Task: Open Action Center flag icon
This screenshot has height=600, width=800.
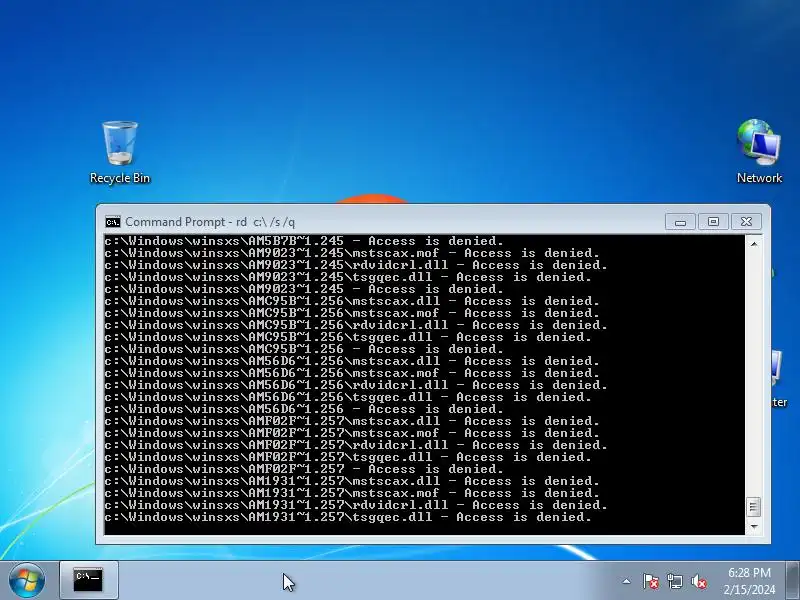Action: (651, 581)
